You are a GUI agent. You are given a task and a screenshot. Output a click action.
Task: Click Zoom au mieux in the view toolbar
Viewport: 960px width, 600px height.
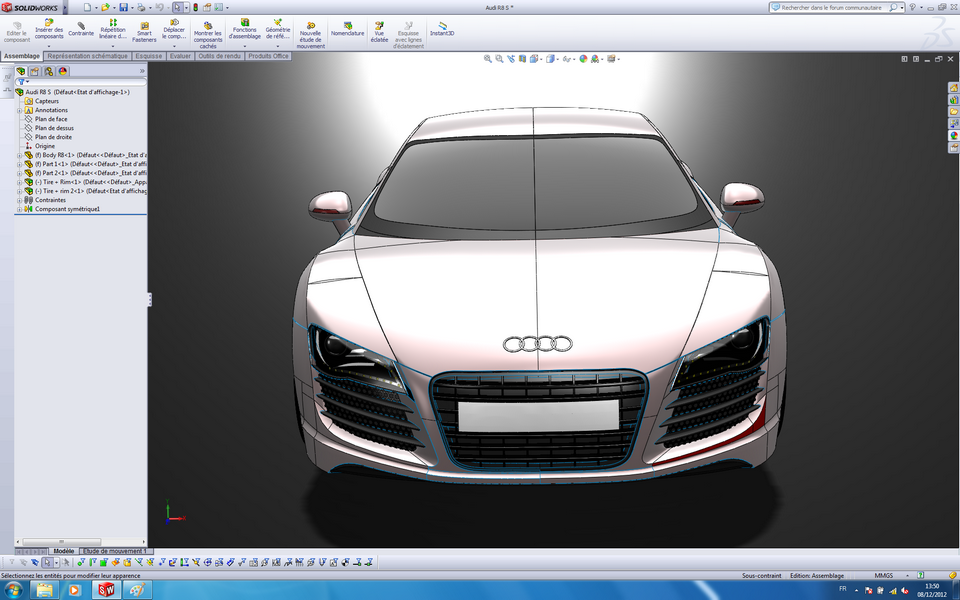[489, 57]
